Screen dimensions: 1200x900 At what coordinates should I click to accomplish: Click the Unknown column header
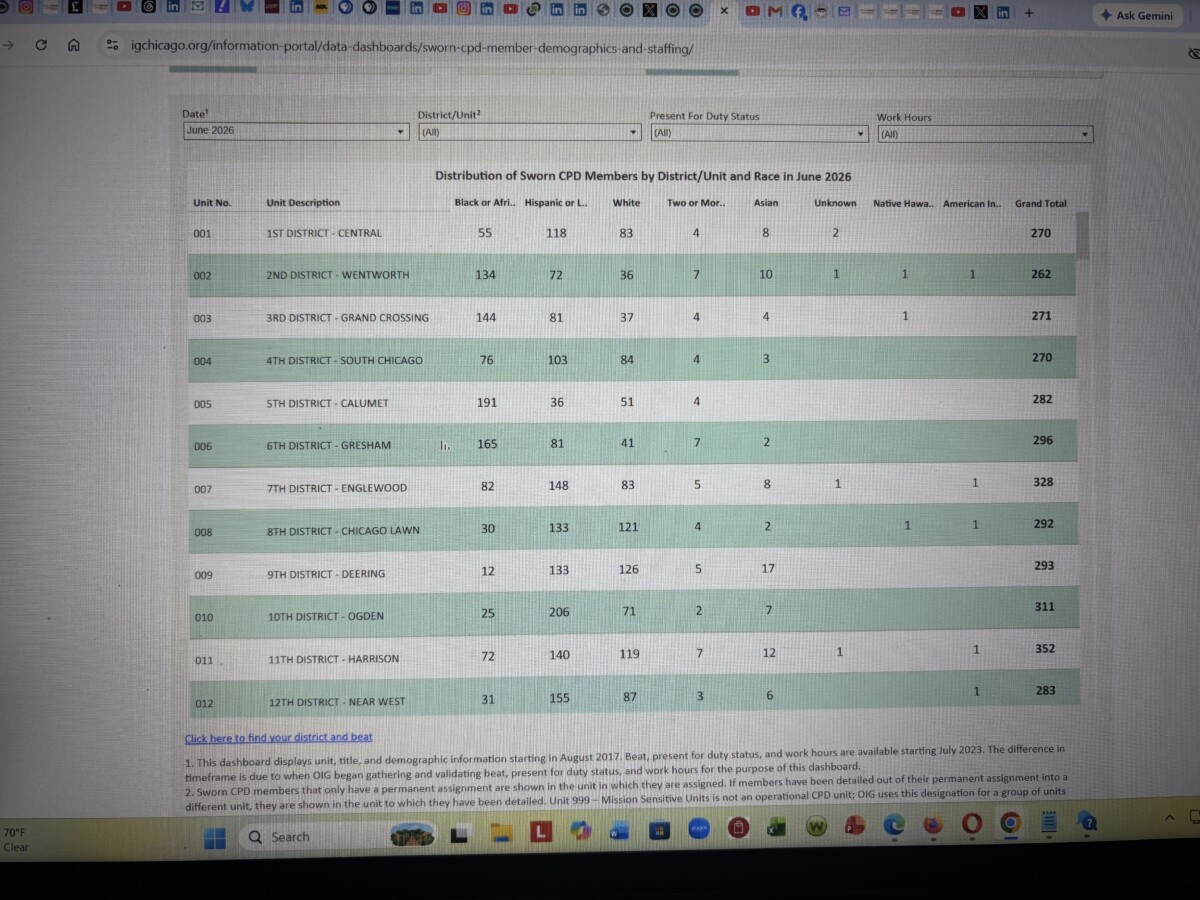tap(835, 203)
